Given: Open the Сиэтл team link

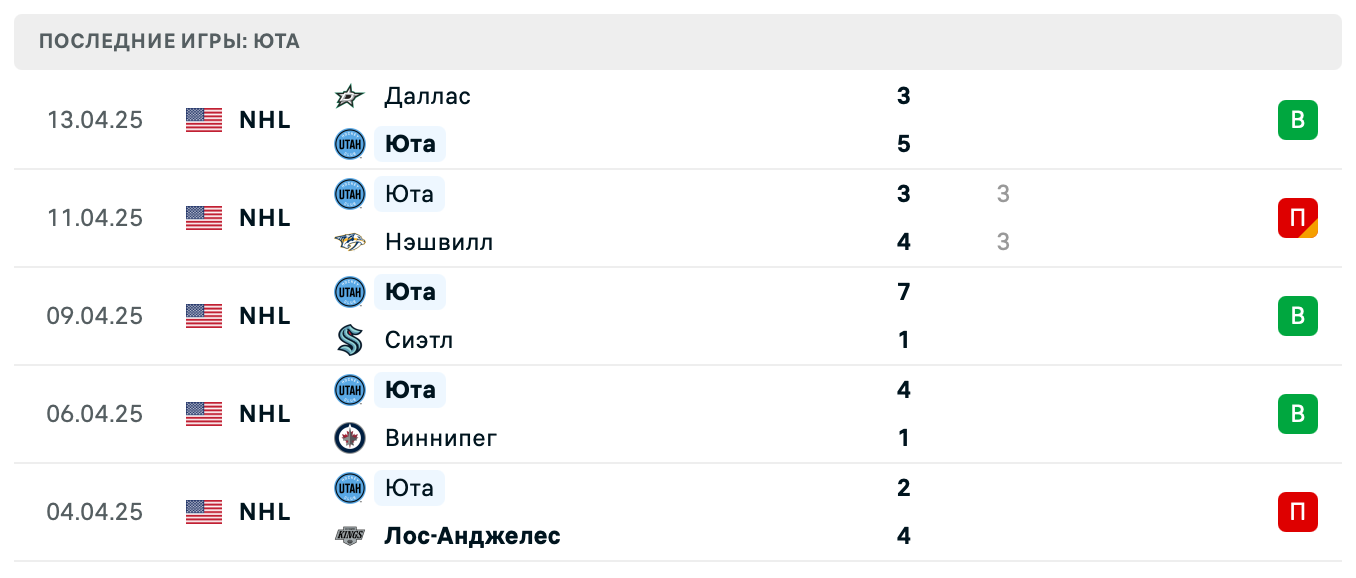Looking at the screenshot, I should pyautogui.click(x=418, y=341).
